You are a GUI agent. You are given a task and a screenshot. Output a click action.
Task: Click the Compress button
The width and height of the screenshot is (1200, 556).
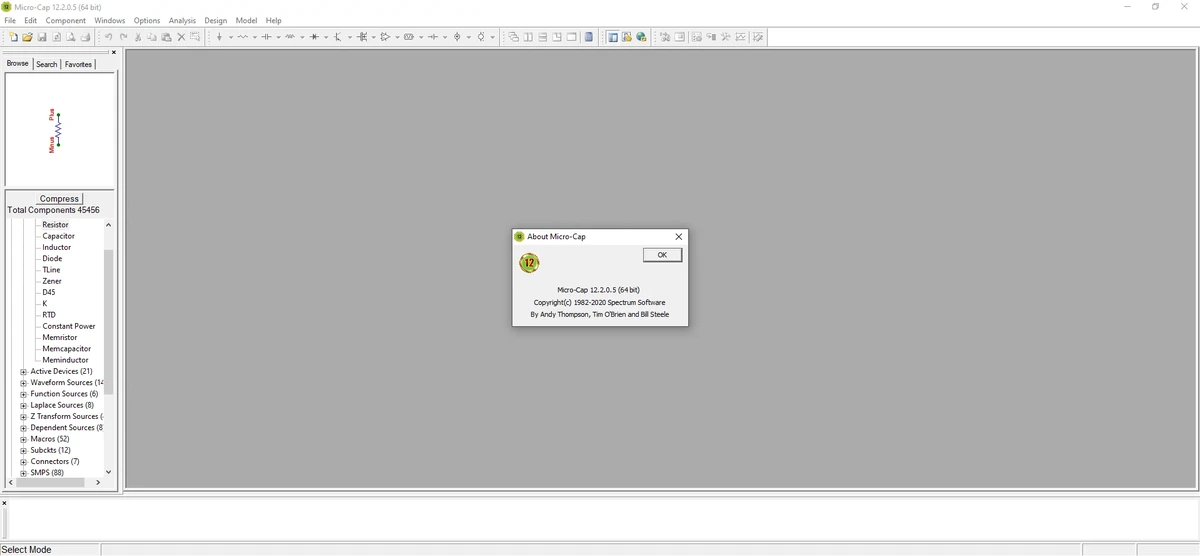pyautogui.click(x=60, y=199)
